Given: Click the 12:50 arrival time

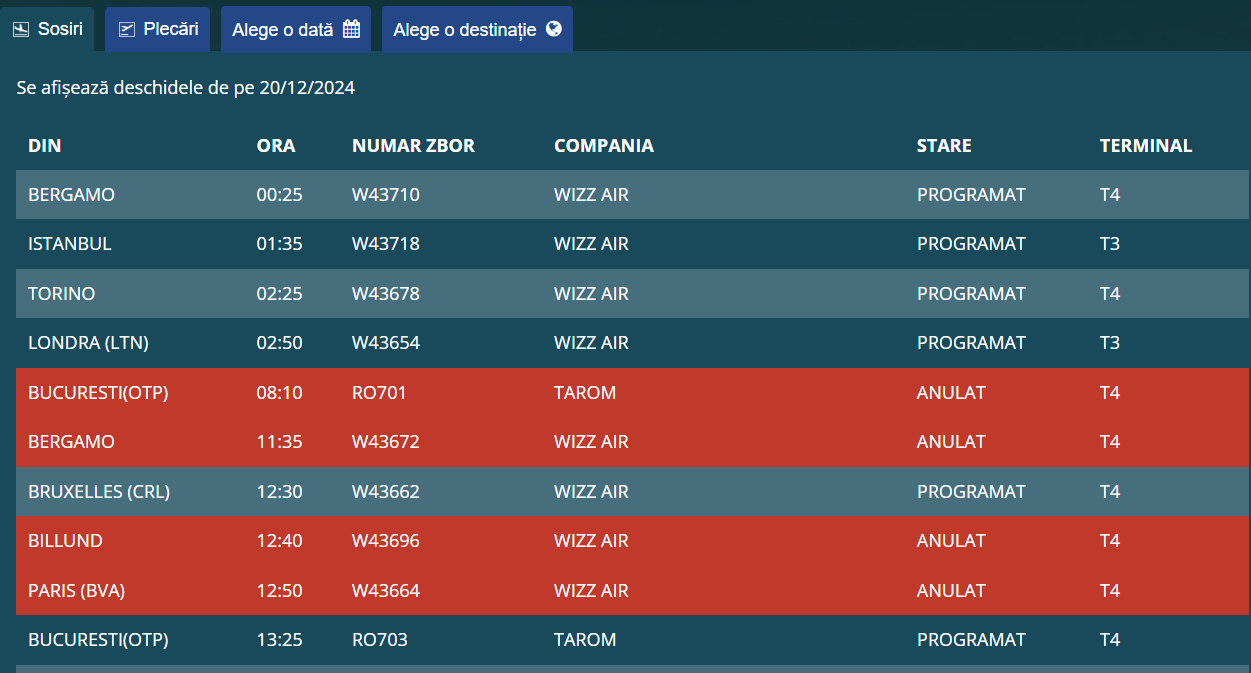Looking at the screenshot, I should [x=279, y=591].
